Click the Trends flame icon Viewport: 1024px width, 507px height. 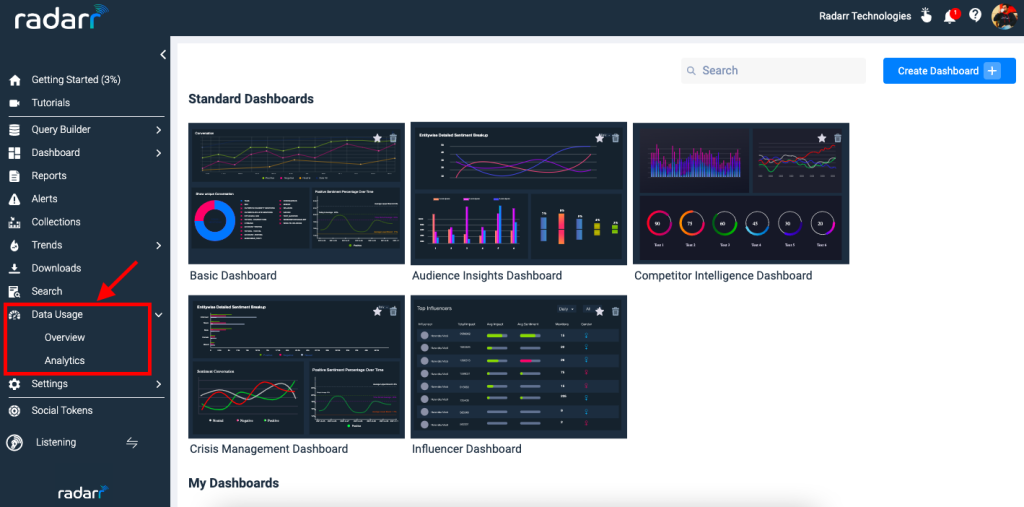[15, 246]
